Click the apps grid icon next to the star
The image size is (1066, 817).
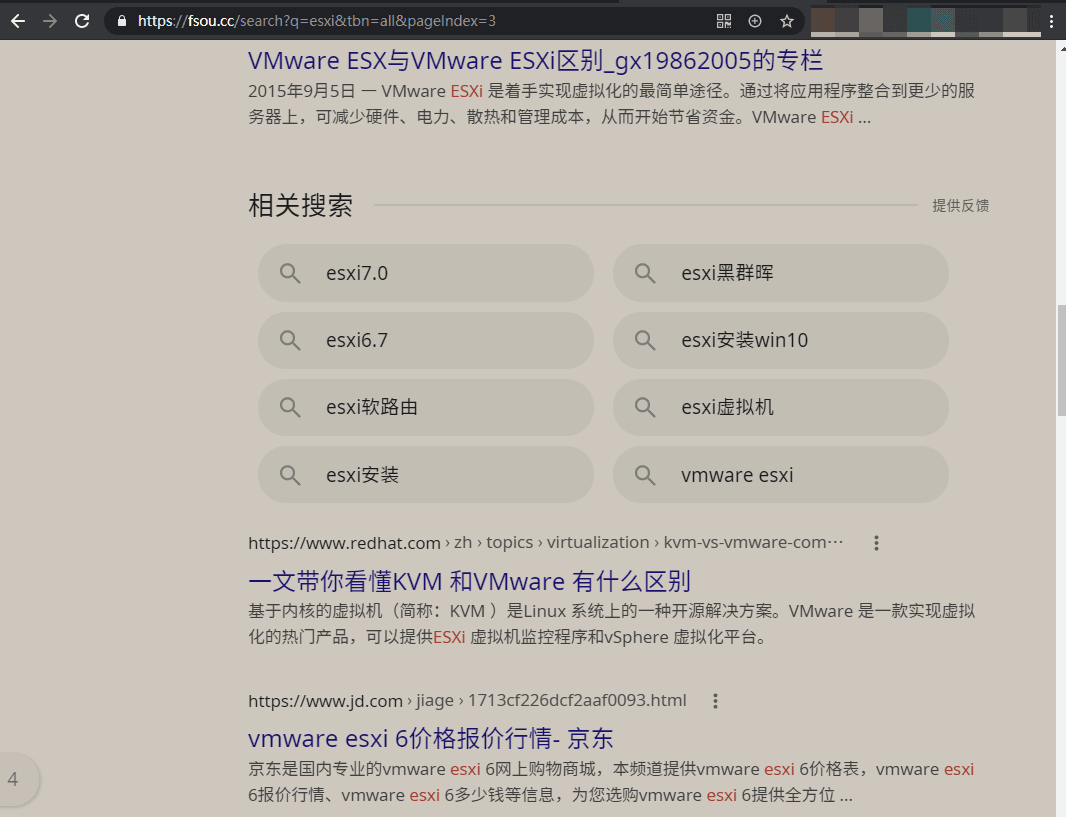(722, 20)
